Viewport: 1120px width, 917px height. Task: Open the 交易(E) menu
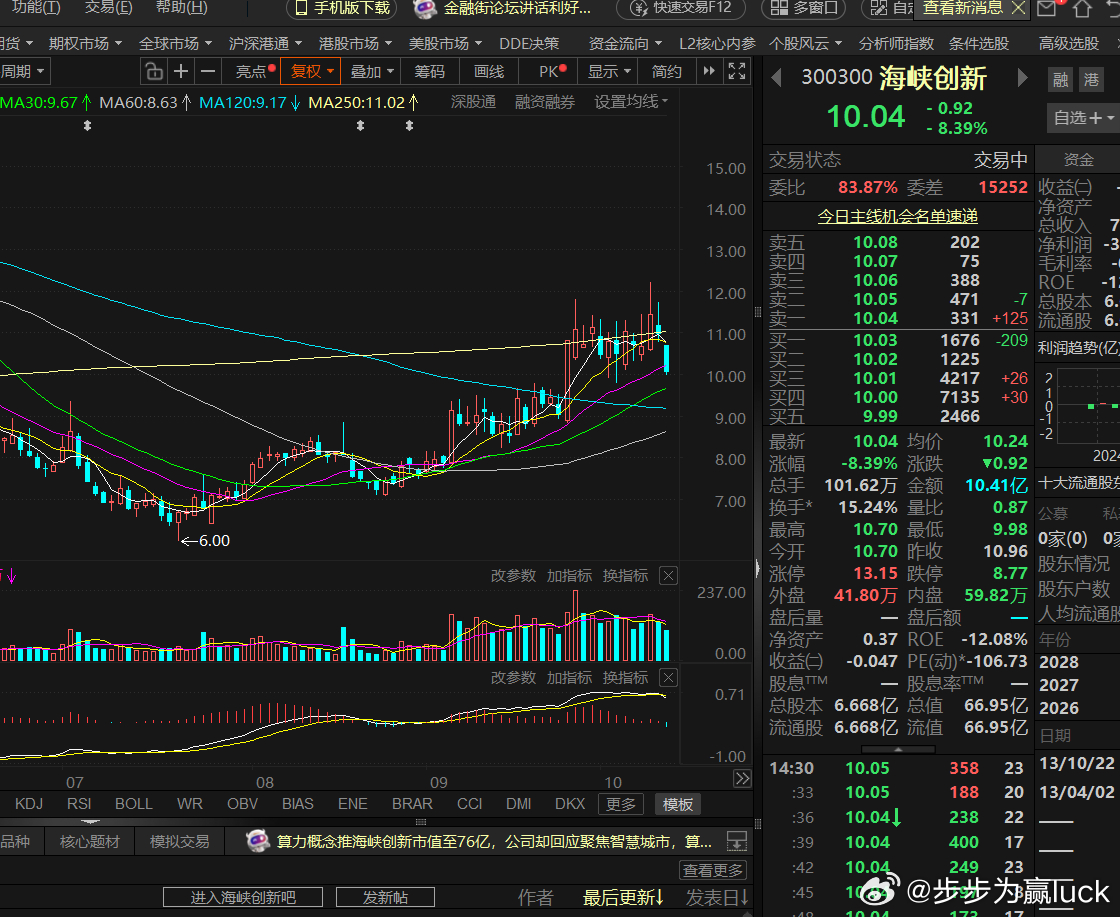109,8
